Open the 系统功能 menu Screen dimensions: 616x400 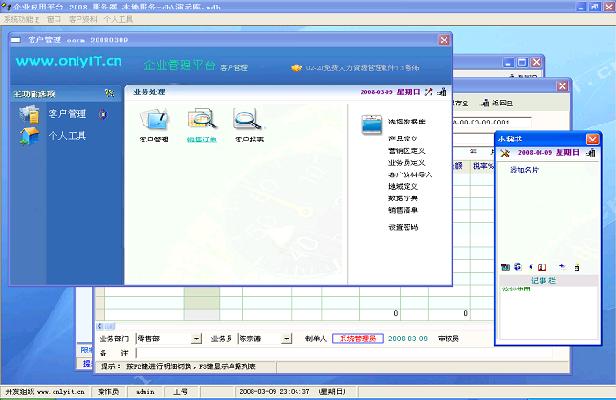click(x=20, y=19)
